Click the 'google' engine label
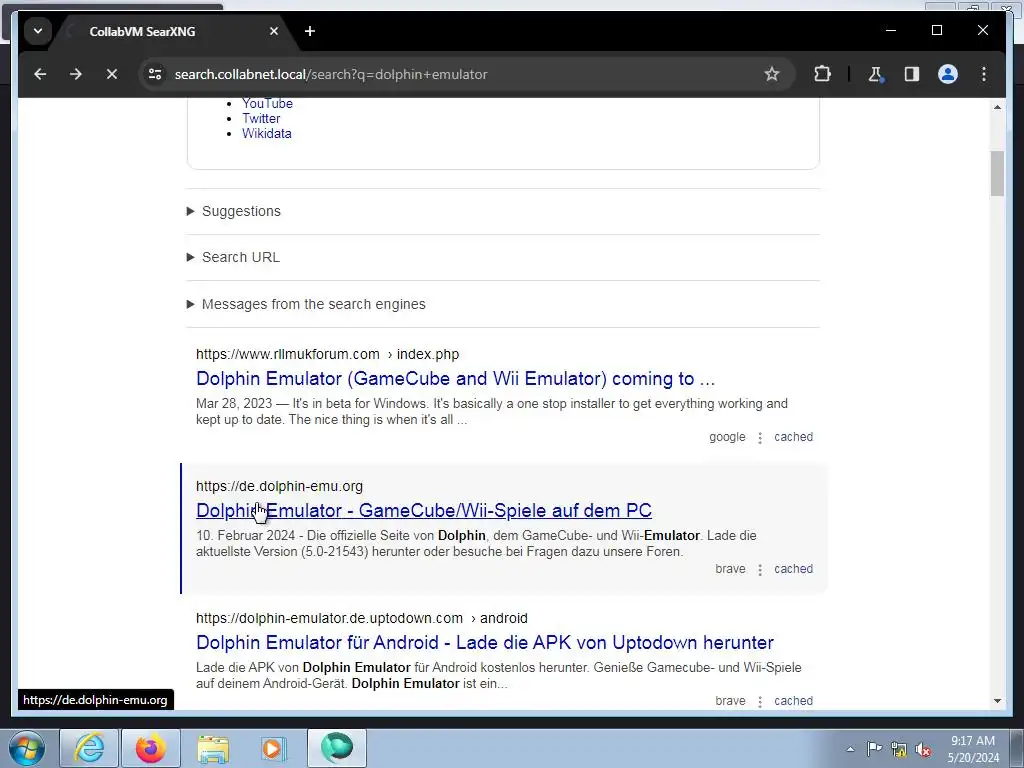1024x768 pixels. pyautogui.click(x=727, y=437)
